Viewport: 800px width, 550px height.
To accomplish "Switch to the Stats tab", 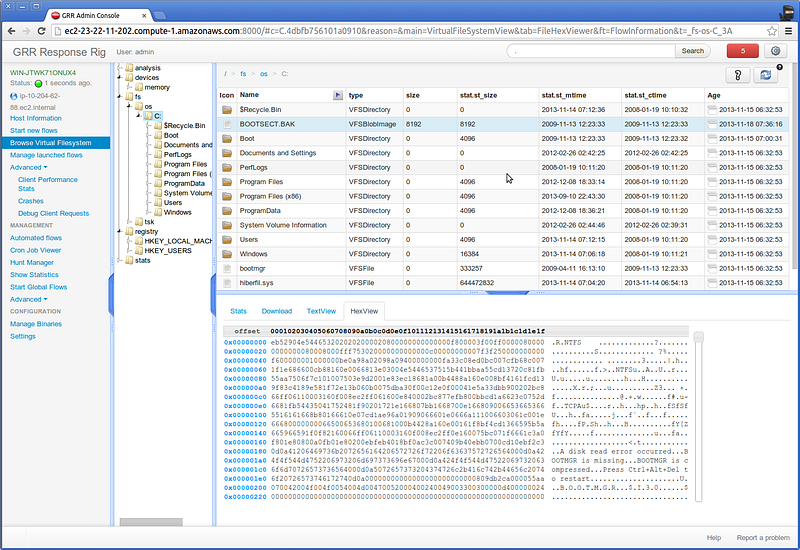I will 238,311.
